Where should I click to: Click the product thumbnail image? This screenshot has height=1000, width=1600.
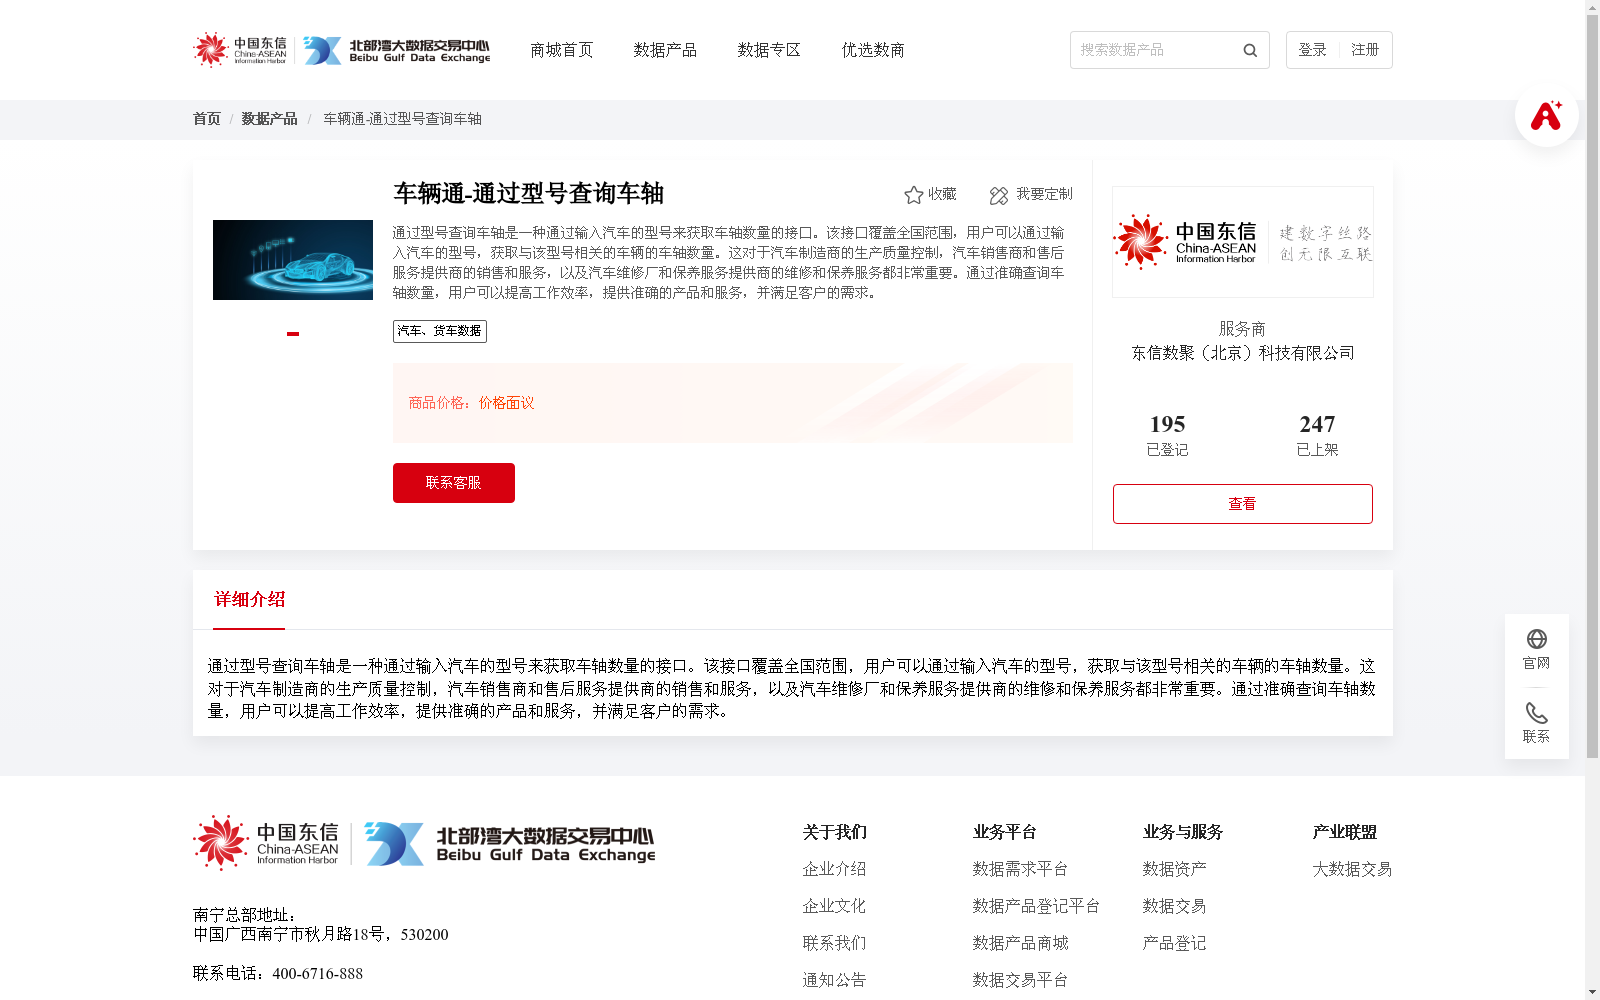point(291,259)
